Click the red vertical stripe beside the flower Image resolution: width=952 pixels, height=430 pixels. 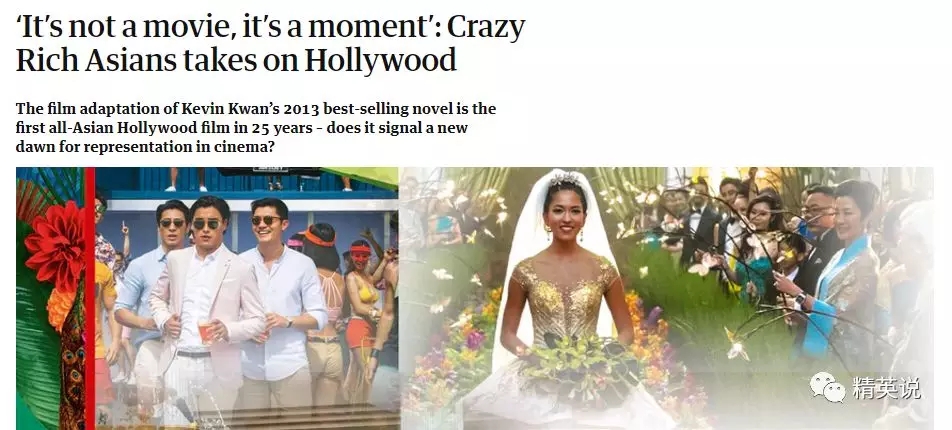coord(90,298)
